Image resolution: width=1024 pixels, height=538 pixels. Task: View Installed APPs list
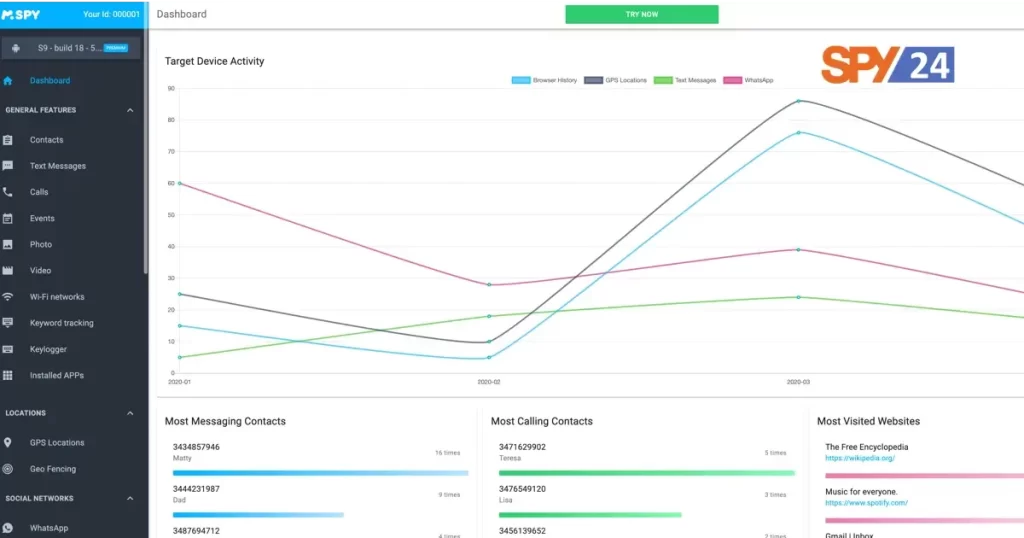tap(57, 375)
